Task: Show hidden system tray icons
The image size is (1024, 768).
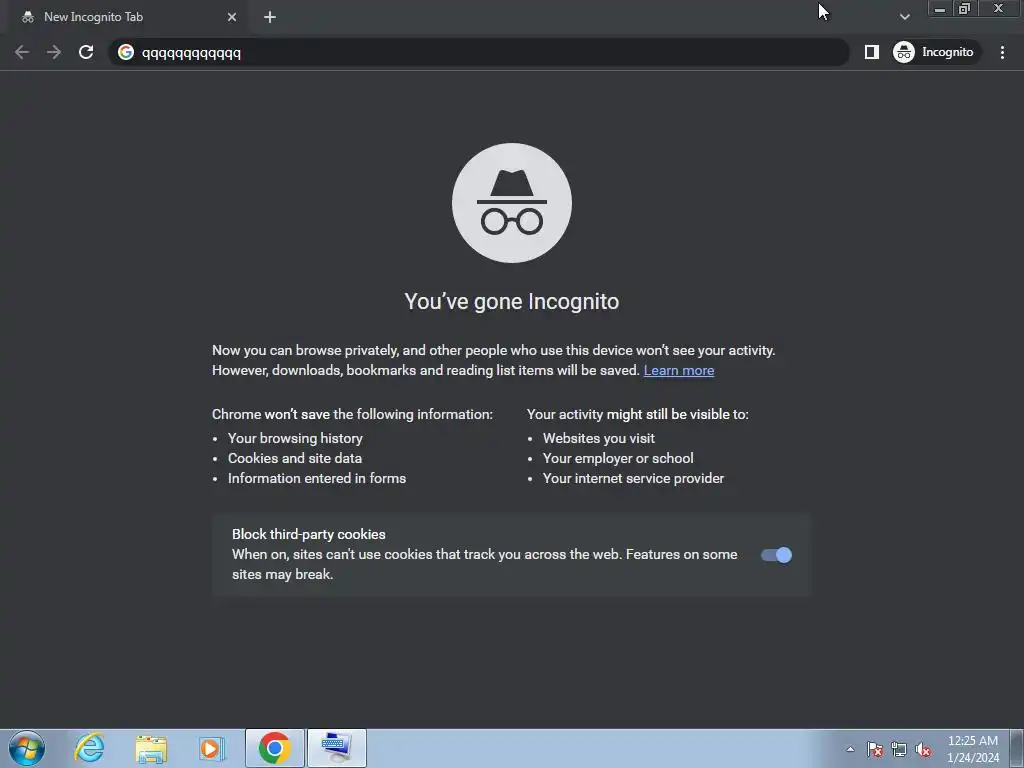Action: [850, 749]
